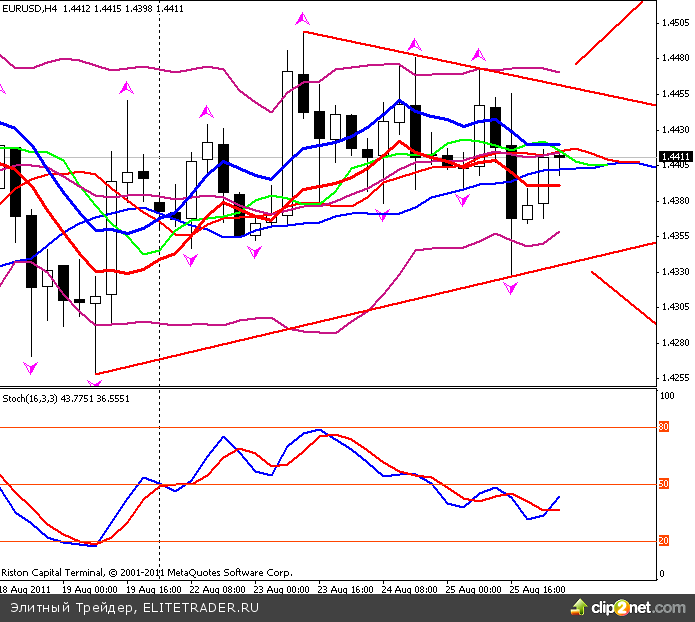The height and width of the screenshot is (622, 695).
Task: Click the 1.4255 price axis label
Action: coord(674,378)
